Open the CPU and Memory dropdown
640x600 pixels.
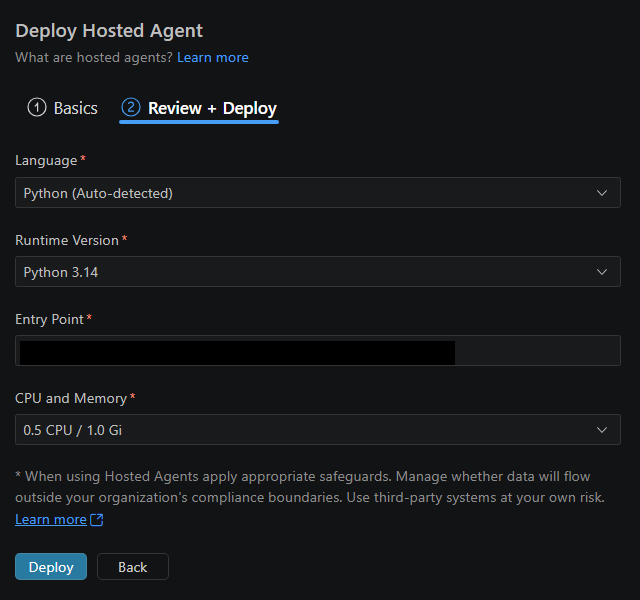pyautogui.click(x=318, y=430)
